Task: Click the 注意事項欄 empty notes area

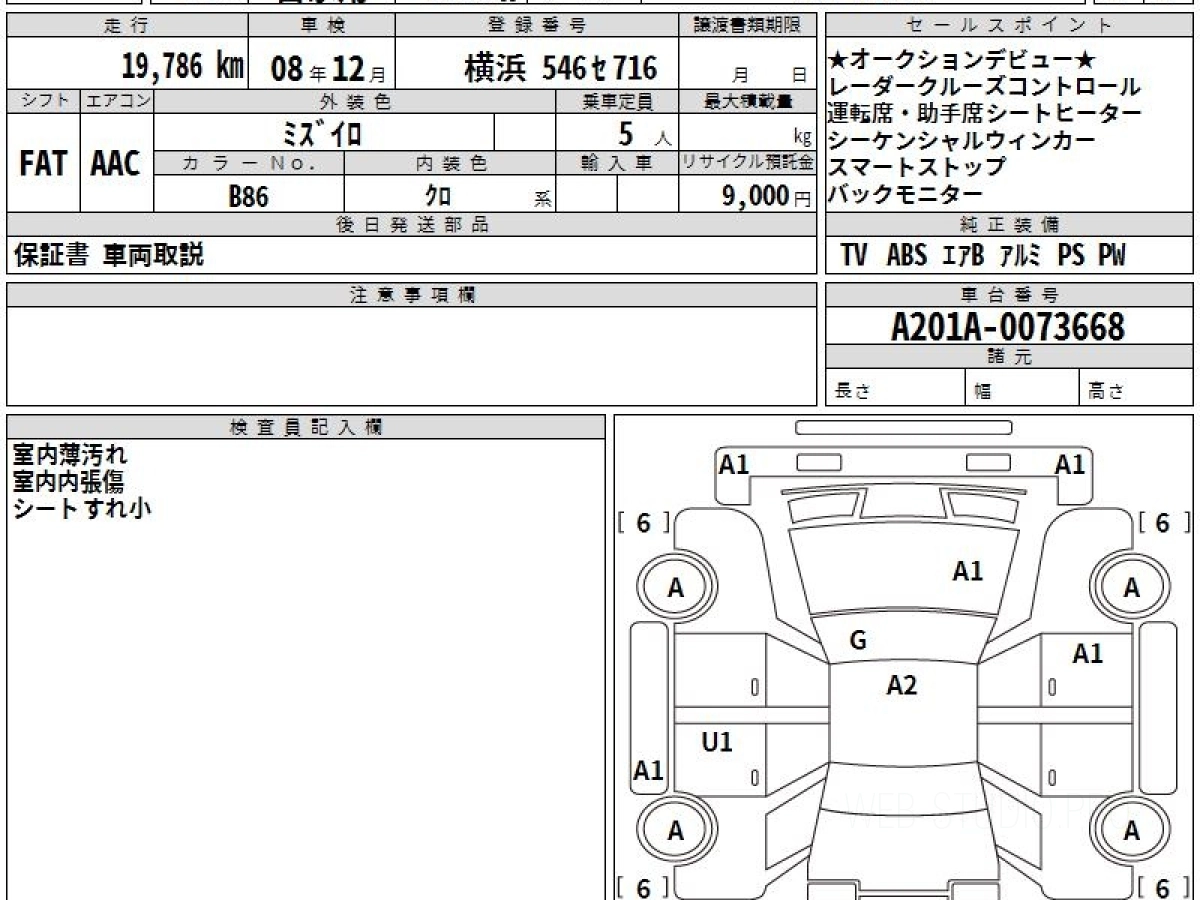Action: pos(412,356)
